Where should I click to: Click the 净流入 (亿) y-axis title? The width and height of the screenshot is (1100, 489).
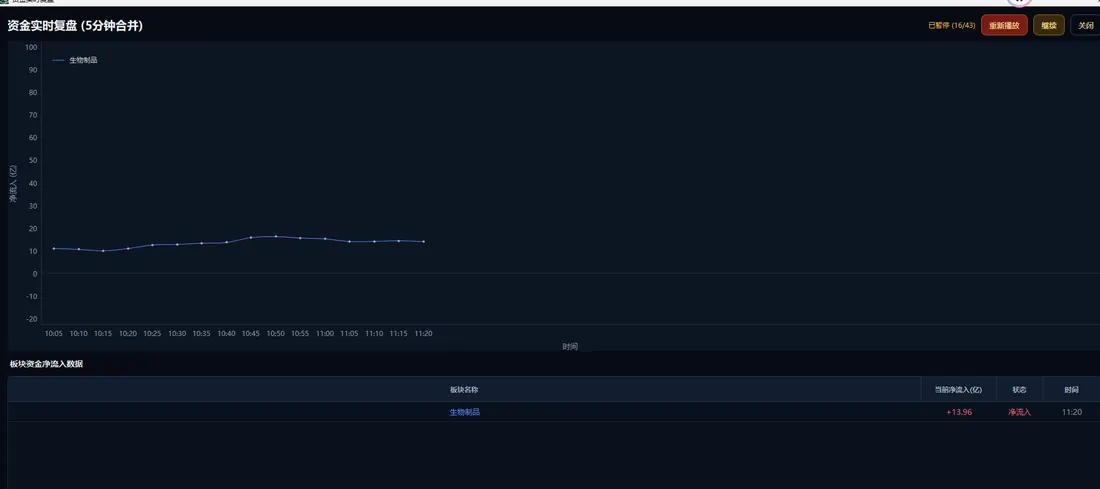pos(13,184)
